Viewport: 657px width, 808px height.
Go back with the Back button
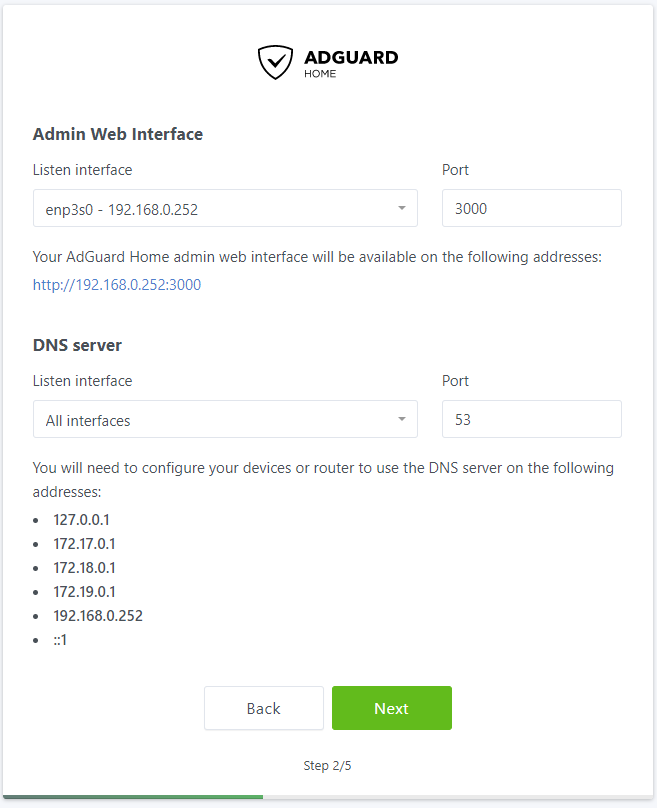tap(264, 708)
